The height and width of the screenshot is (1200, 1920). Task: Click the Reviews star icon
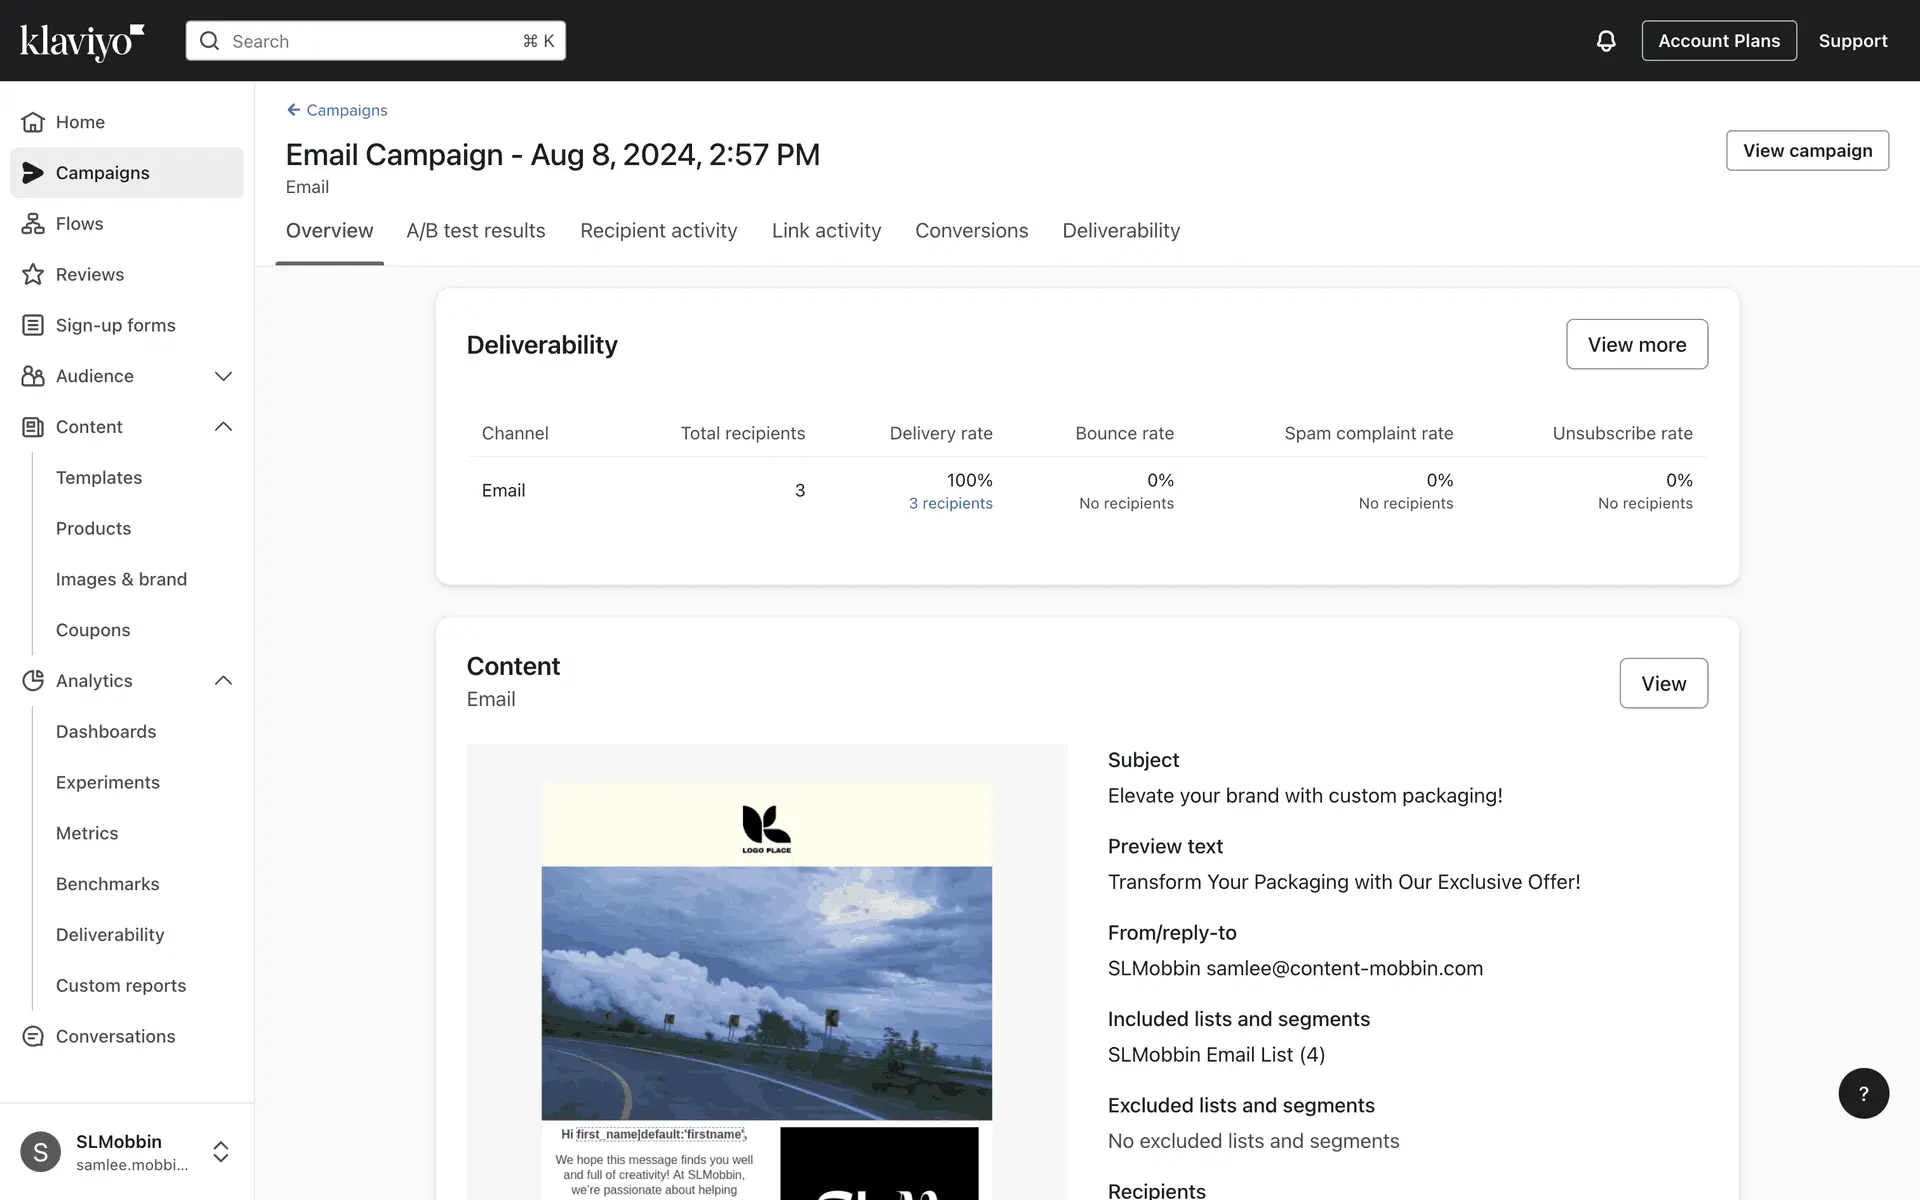pyautogui.click(x=33, y=274)
